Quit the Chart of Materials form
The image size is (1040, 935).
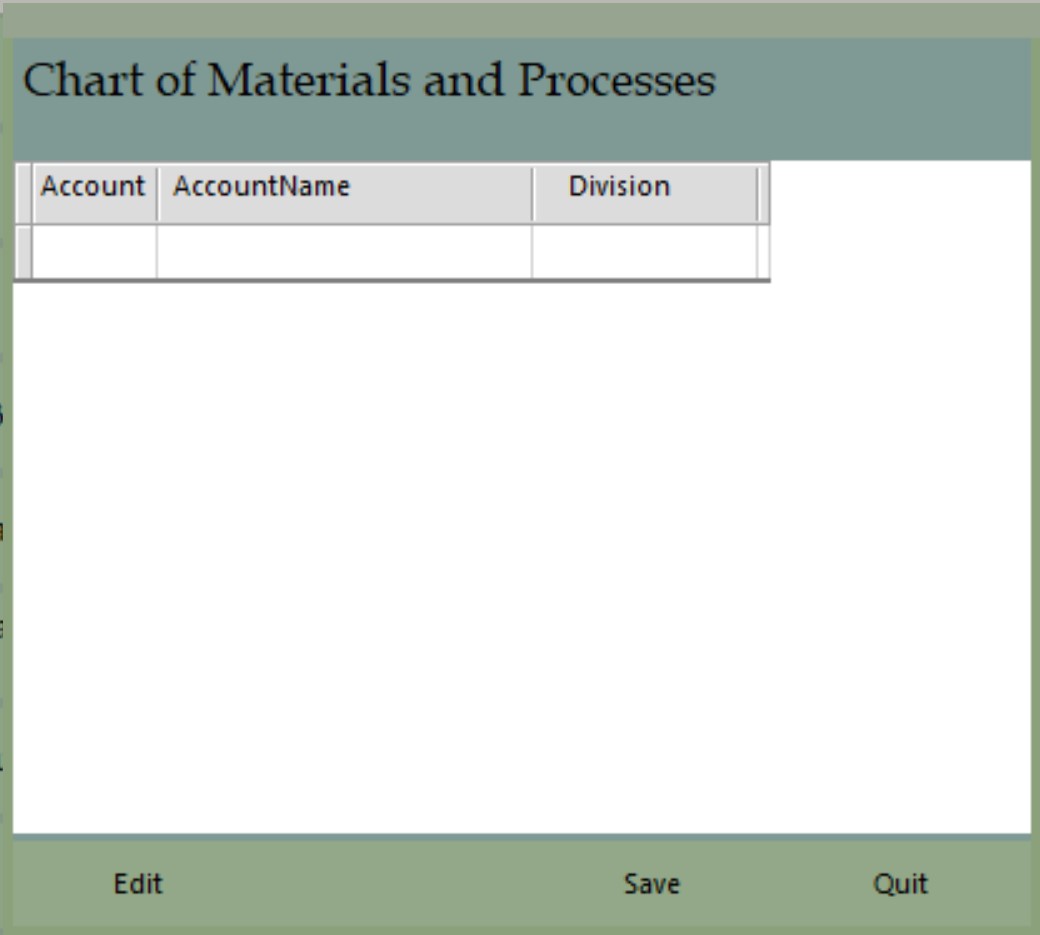click(x=900, y=884)
